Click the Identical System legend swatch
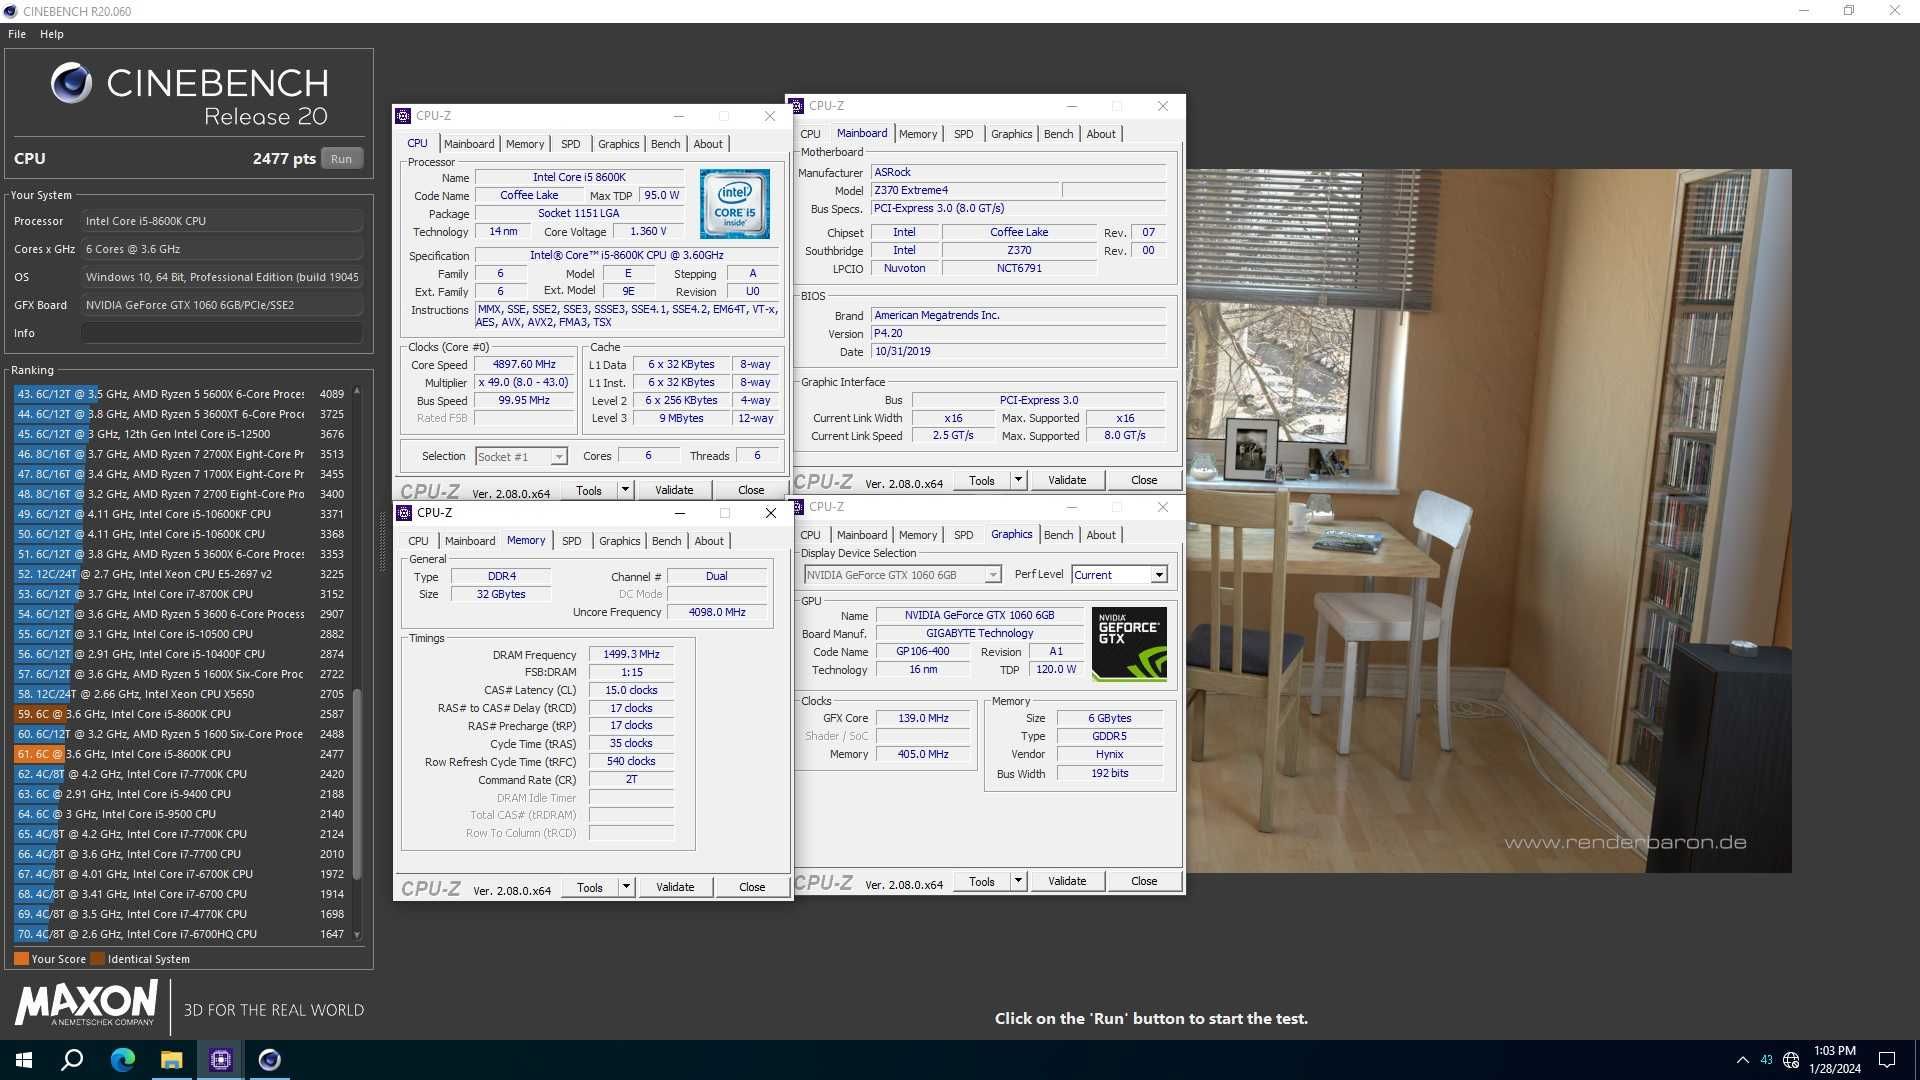Screen dimensions: 1920x1080 (97, 959)
